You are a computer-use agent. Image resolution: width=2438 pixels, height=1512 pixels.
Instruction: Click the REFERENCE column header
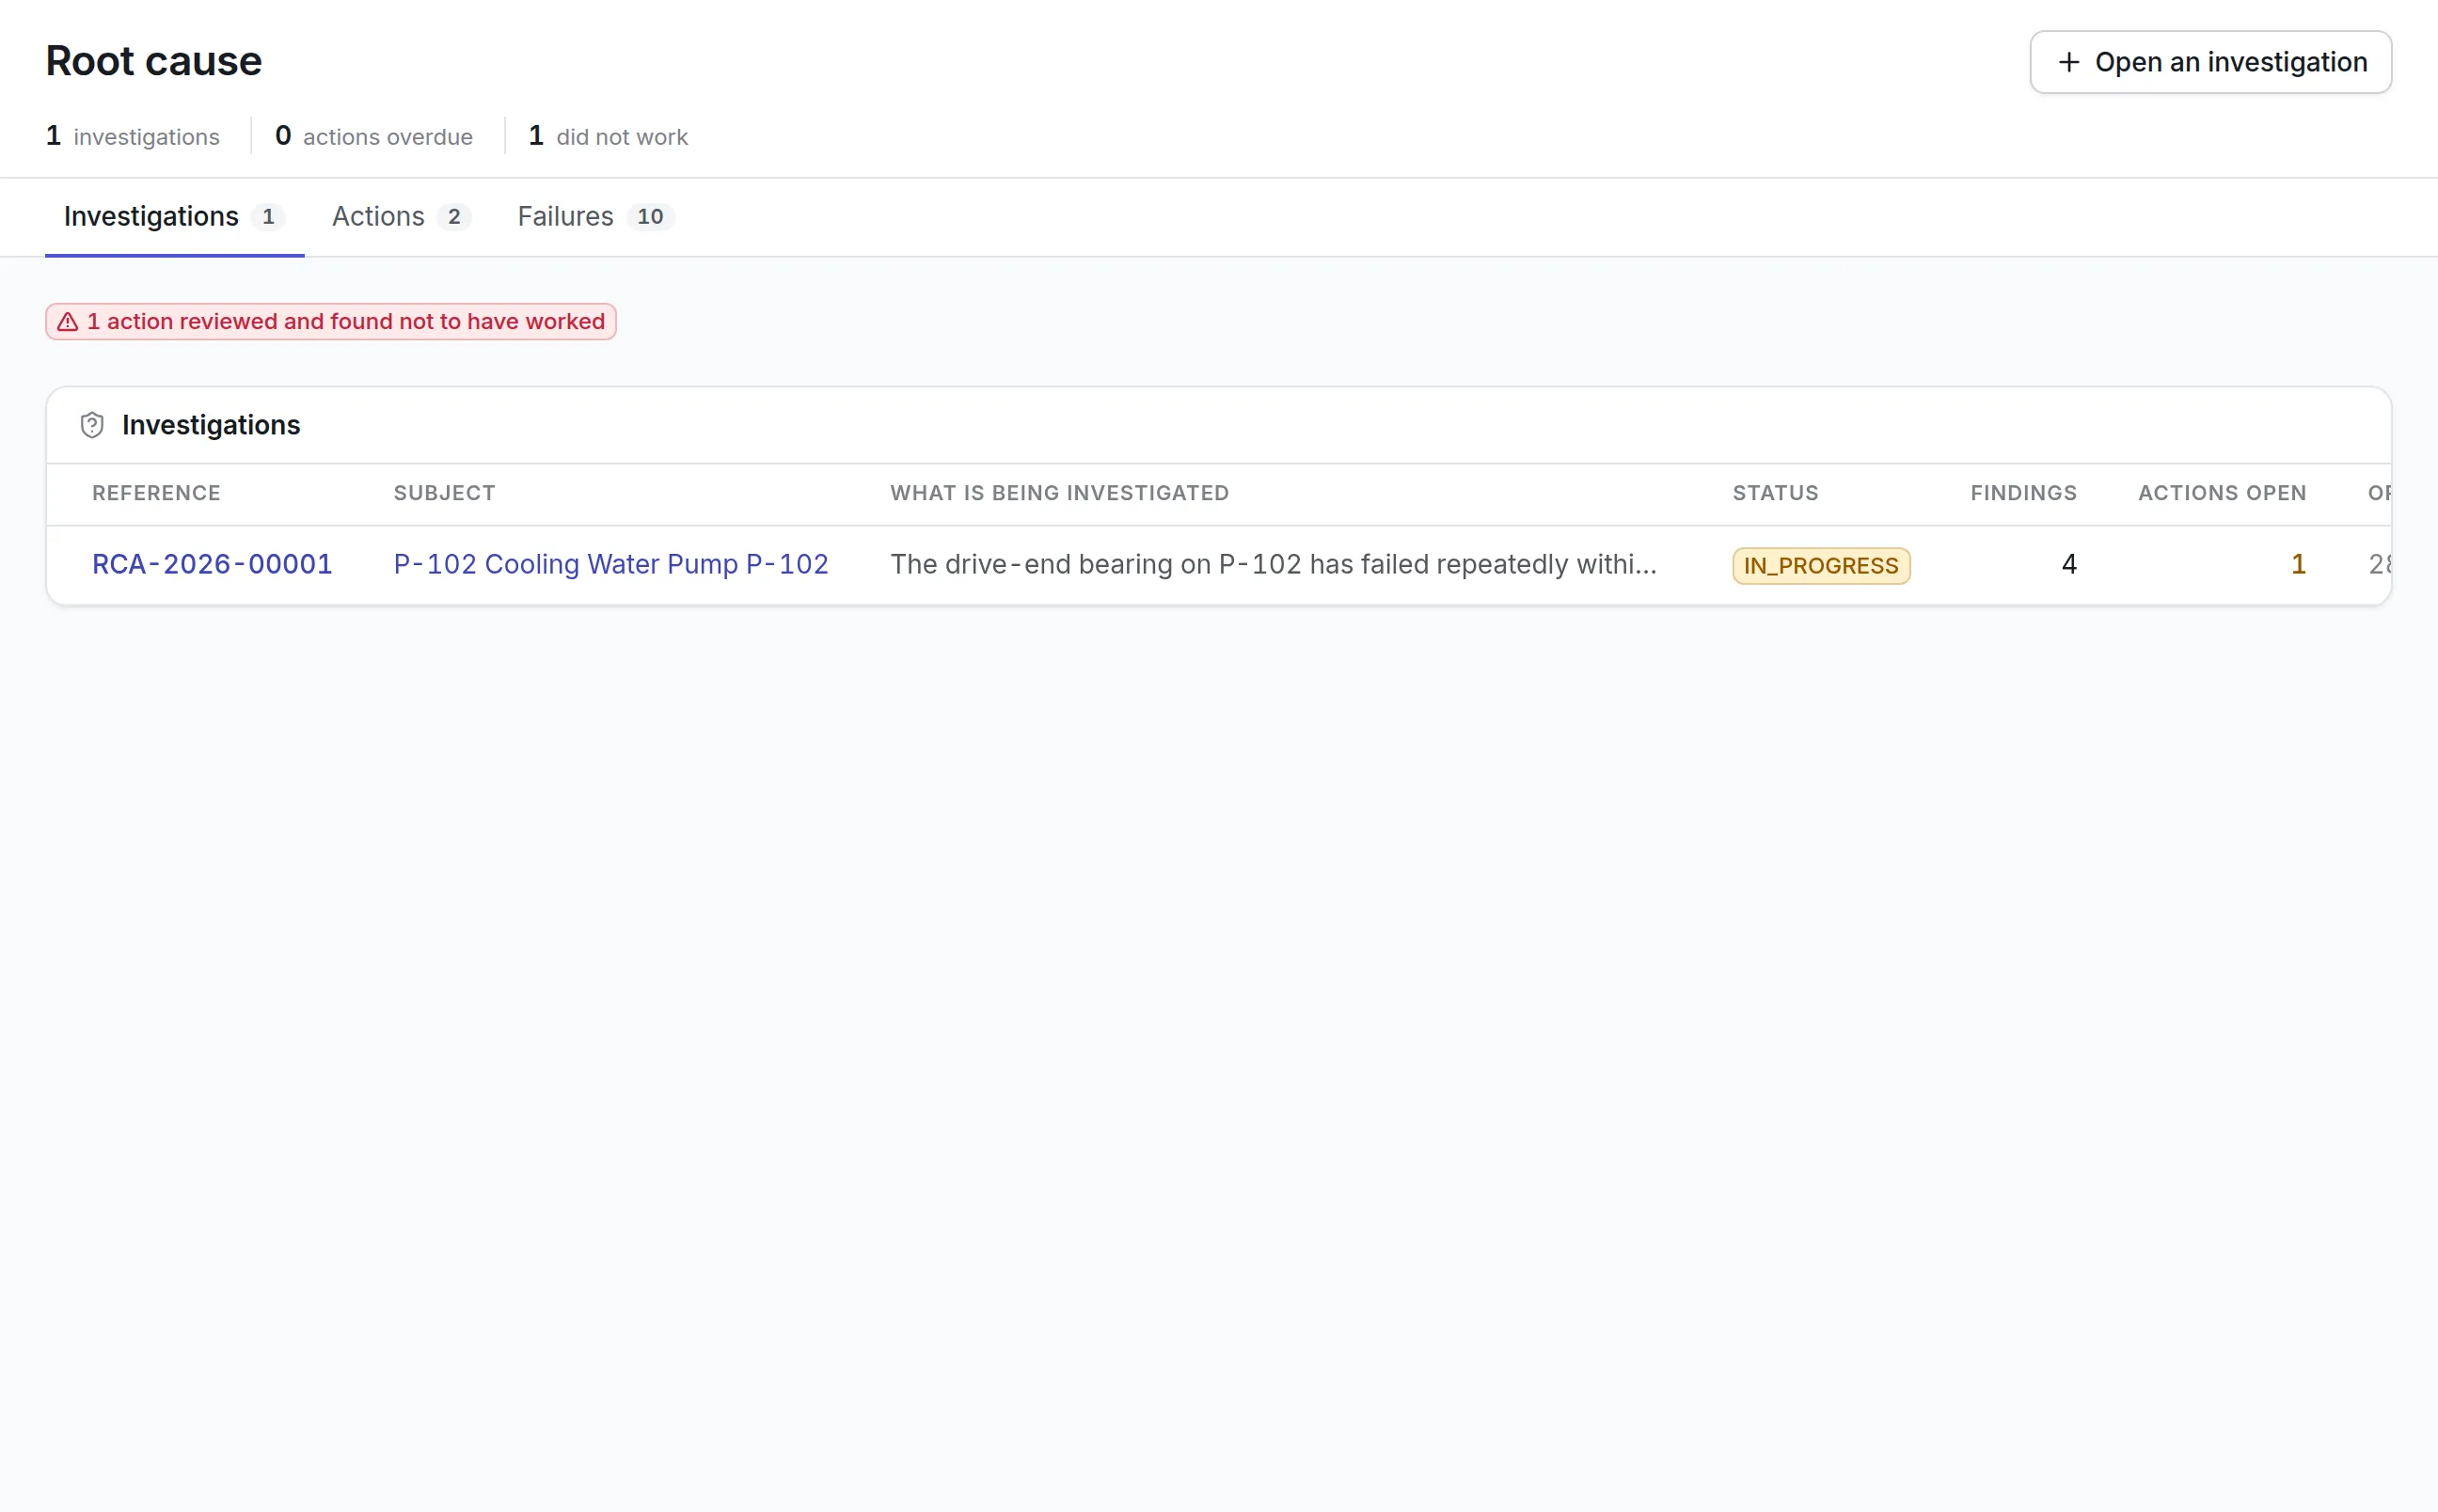click(156, 493)
